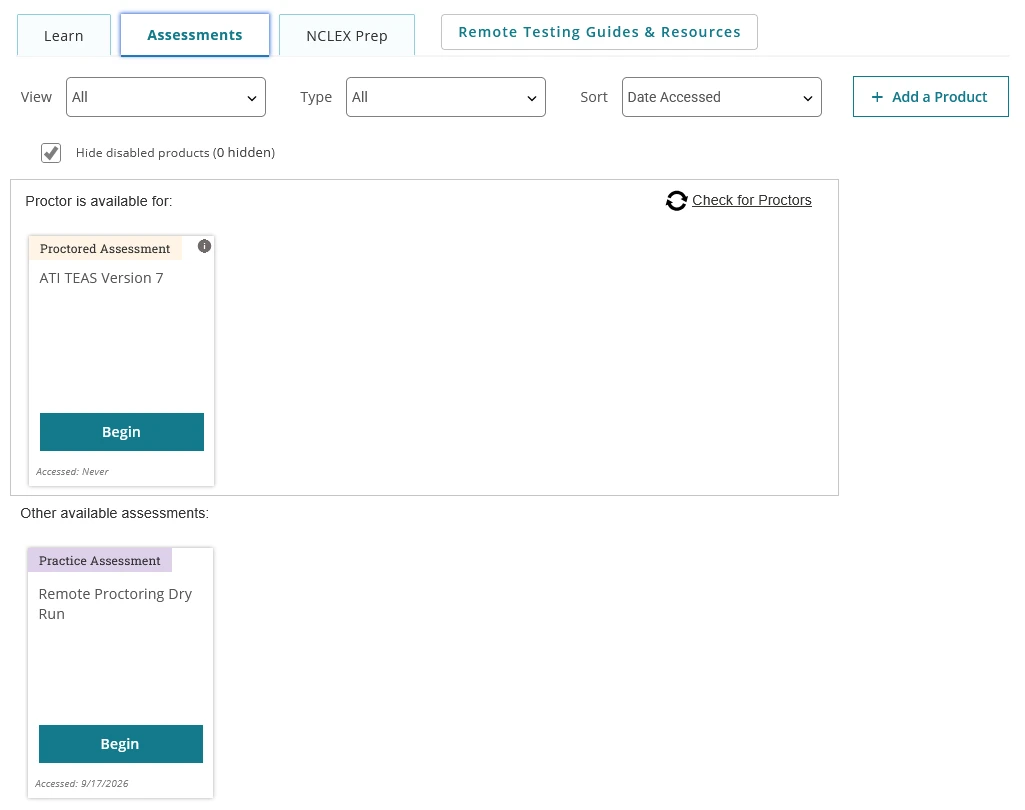The width and height of the screenshot is (1025, 810).
Task: Click the refresh icon beside Check for Proctors
Action: click(x=677, y=201)
